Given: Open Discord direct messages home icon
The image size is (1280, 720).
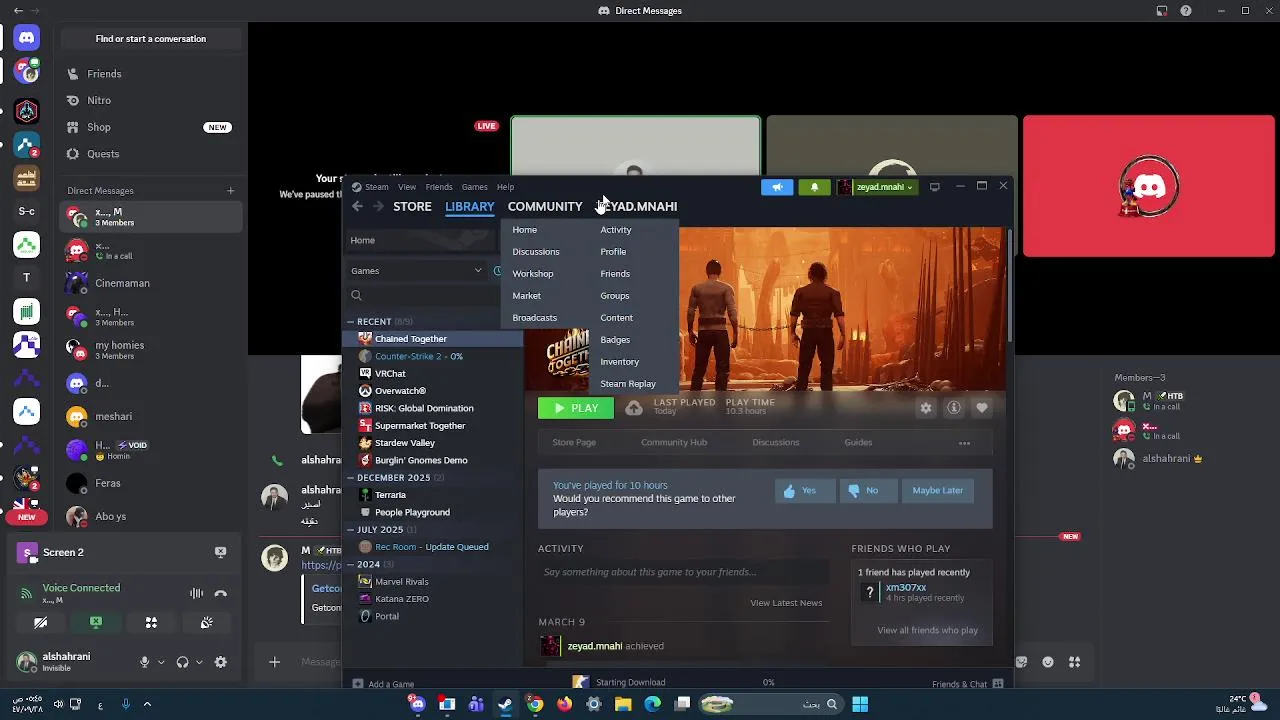Looking at the screenshot, I should 27,38.
